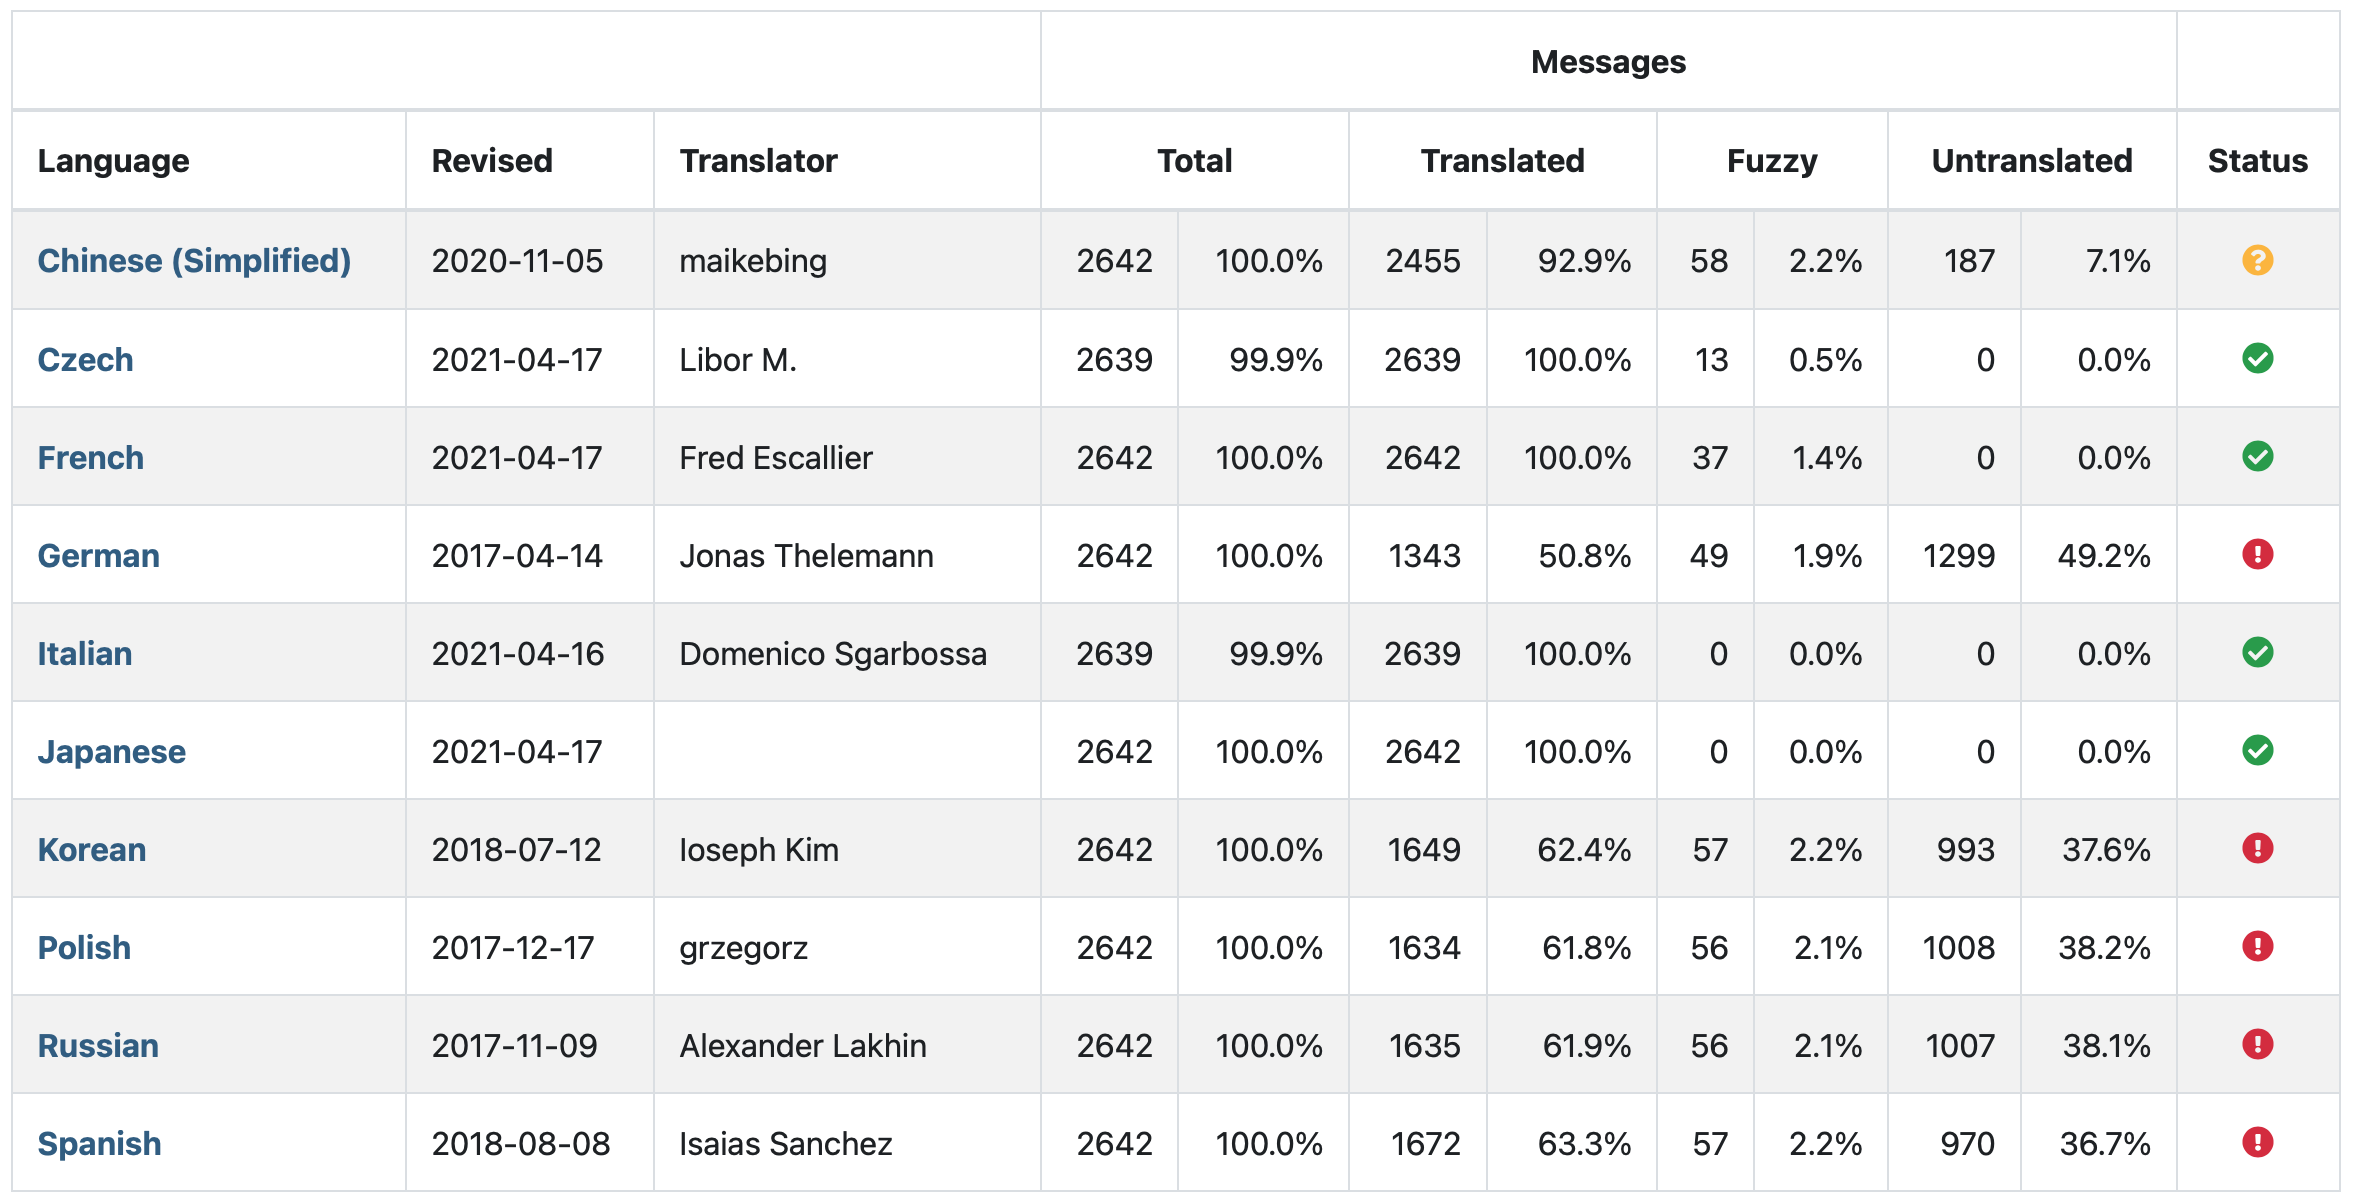Click the green check status icon for Czech
This screenshot has width=2356, height=1204.
[2257, 358]
